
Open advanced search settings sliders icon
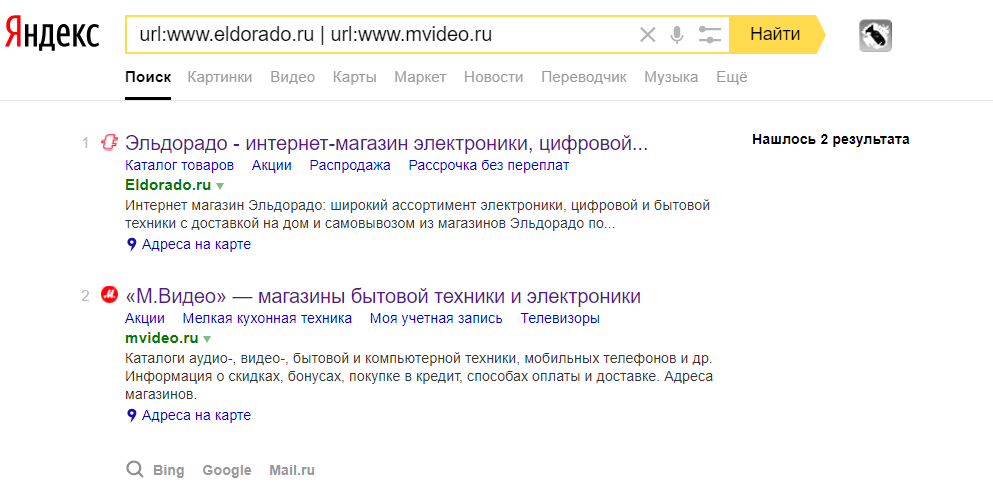[710, 34]
